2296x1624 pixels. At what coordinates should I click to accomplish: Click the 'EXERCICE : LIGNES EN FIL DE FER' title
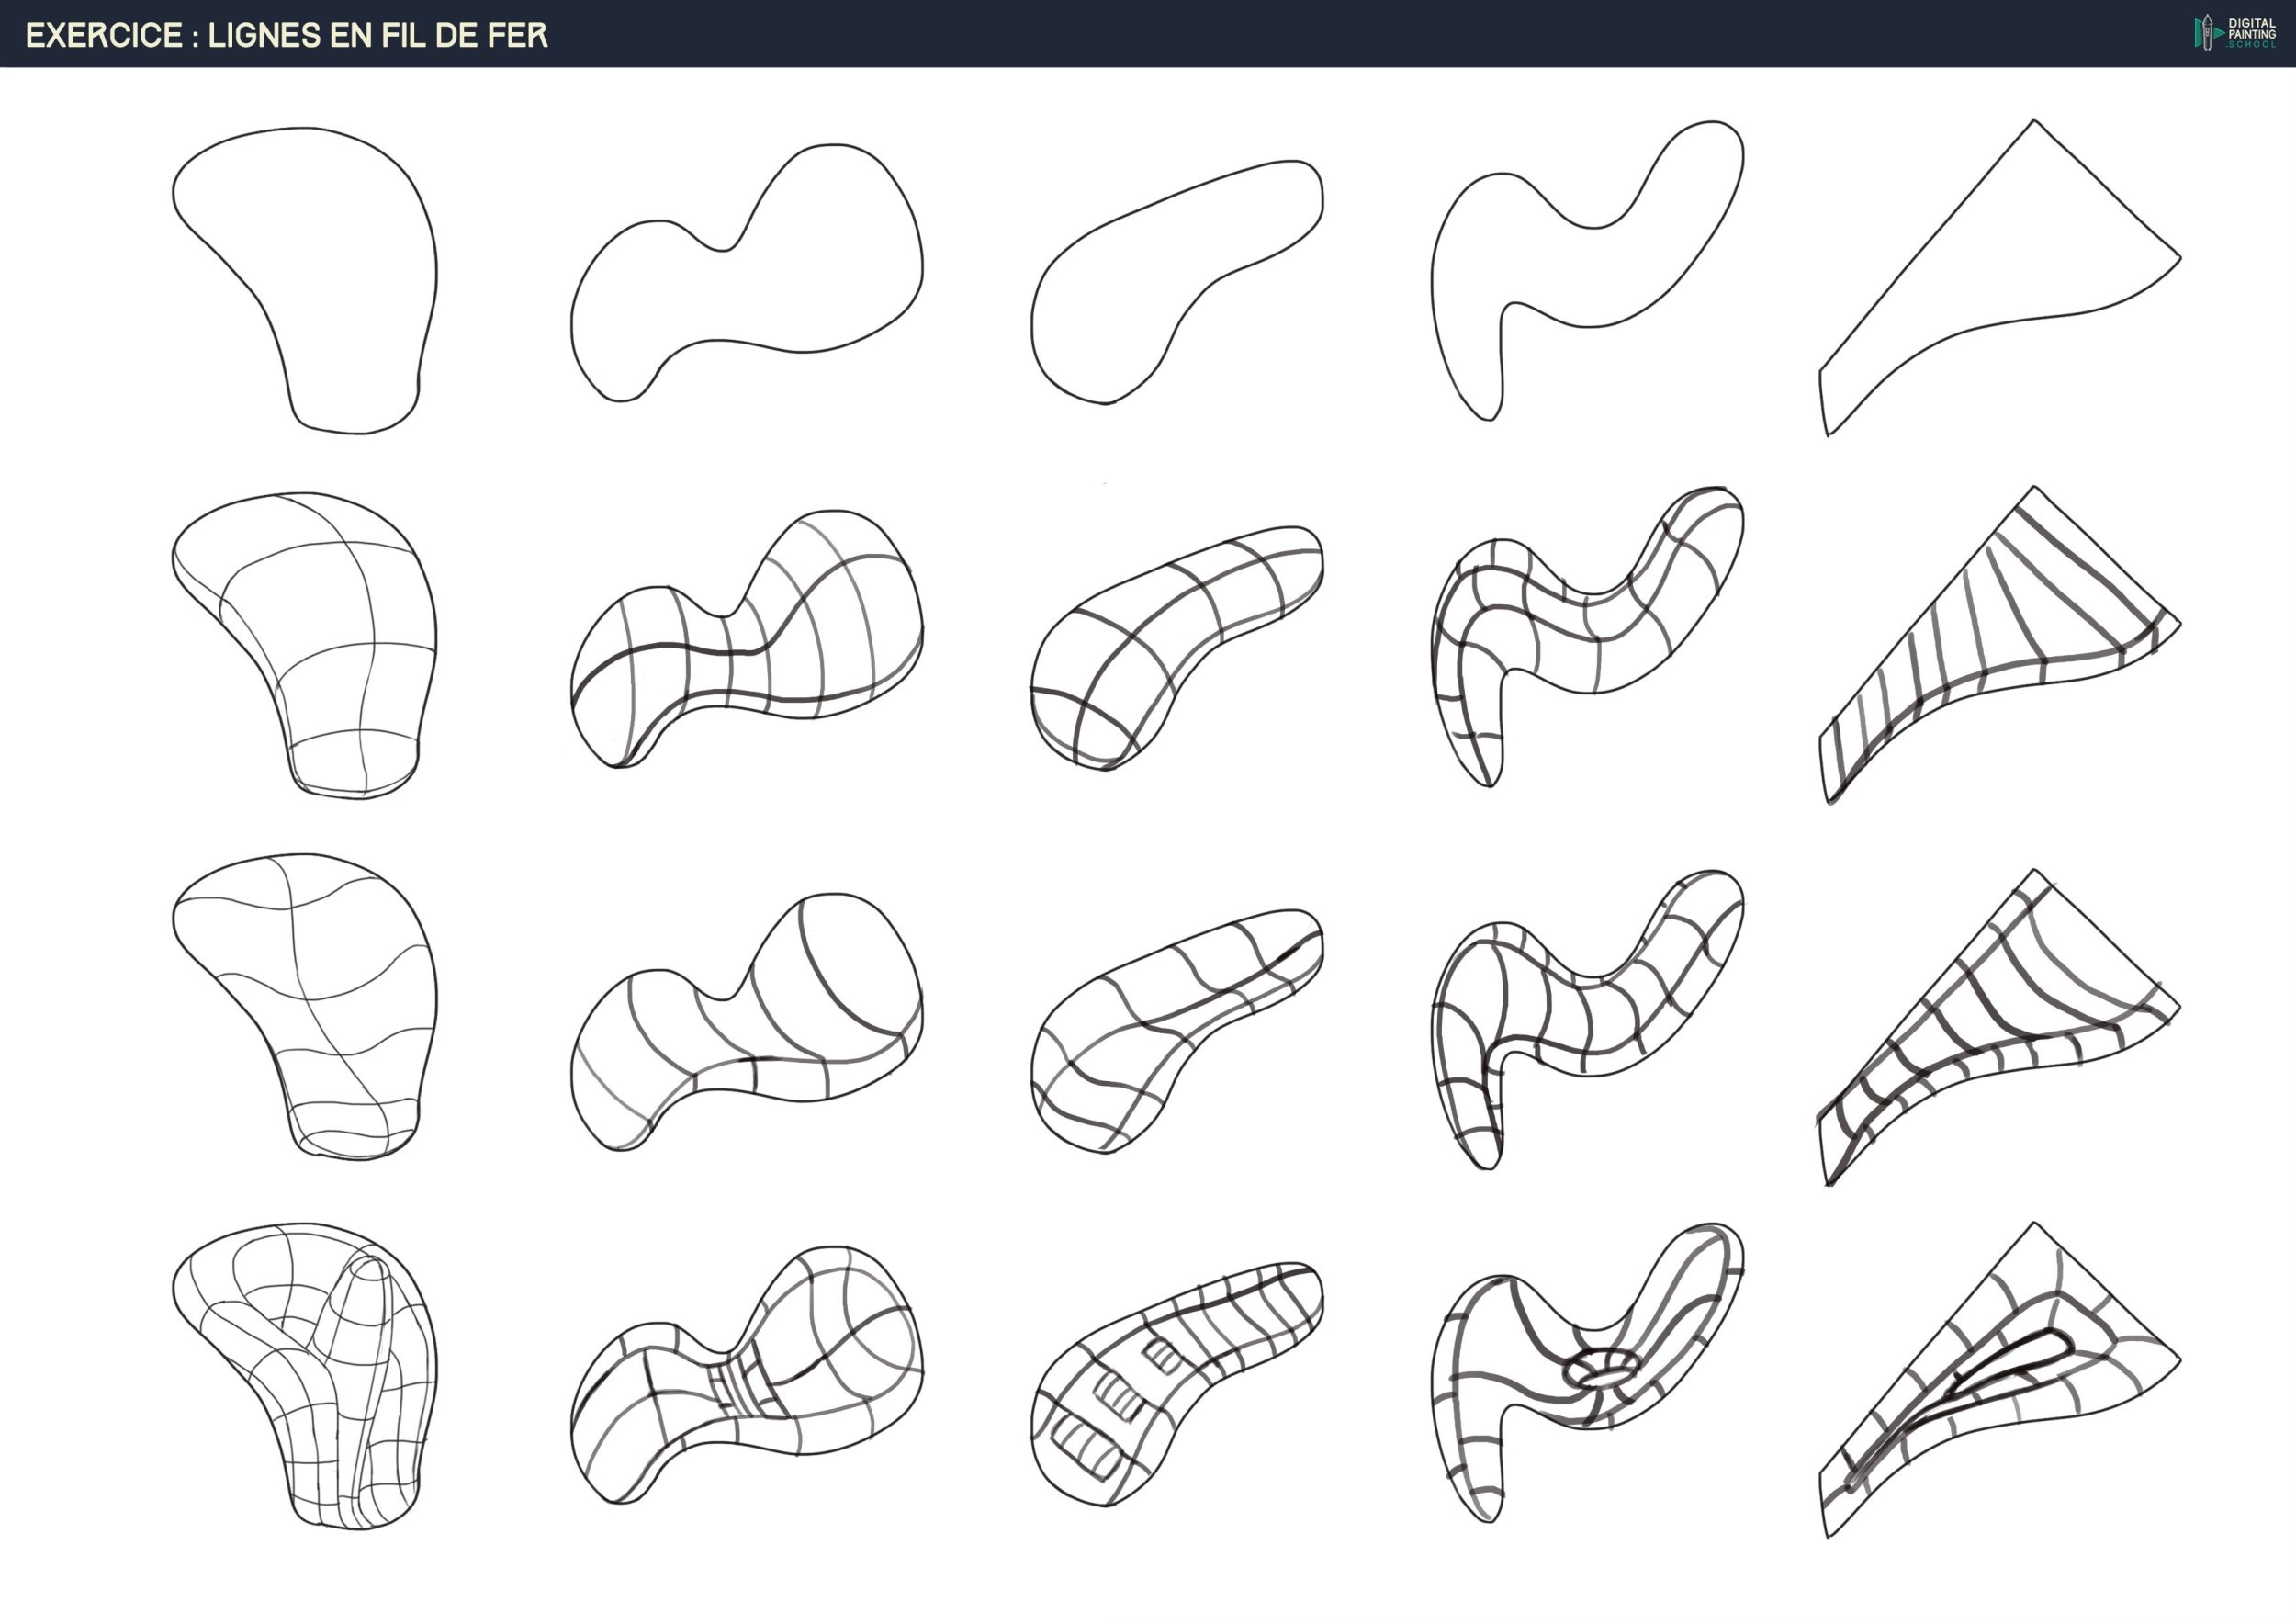[x=286, y=36]
